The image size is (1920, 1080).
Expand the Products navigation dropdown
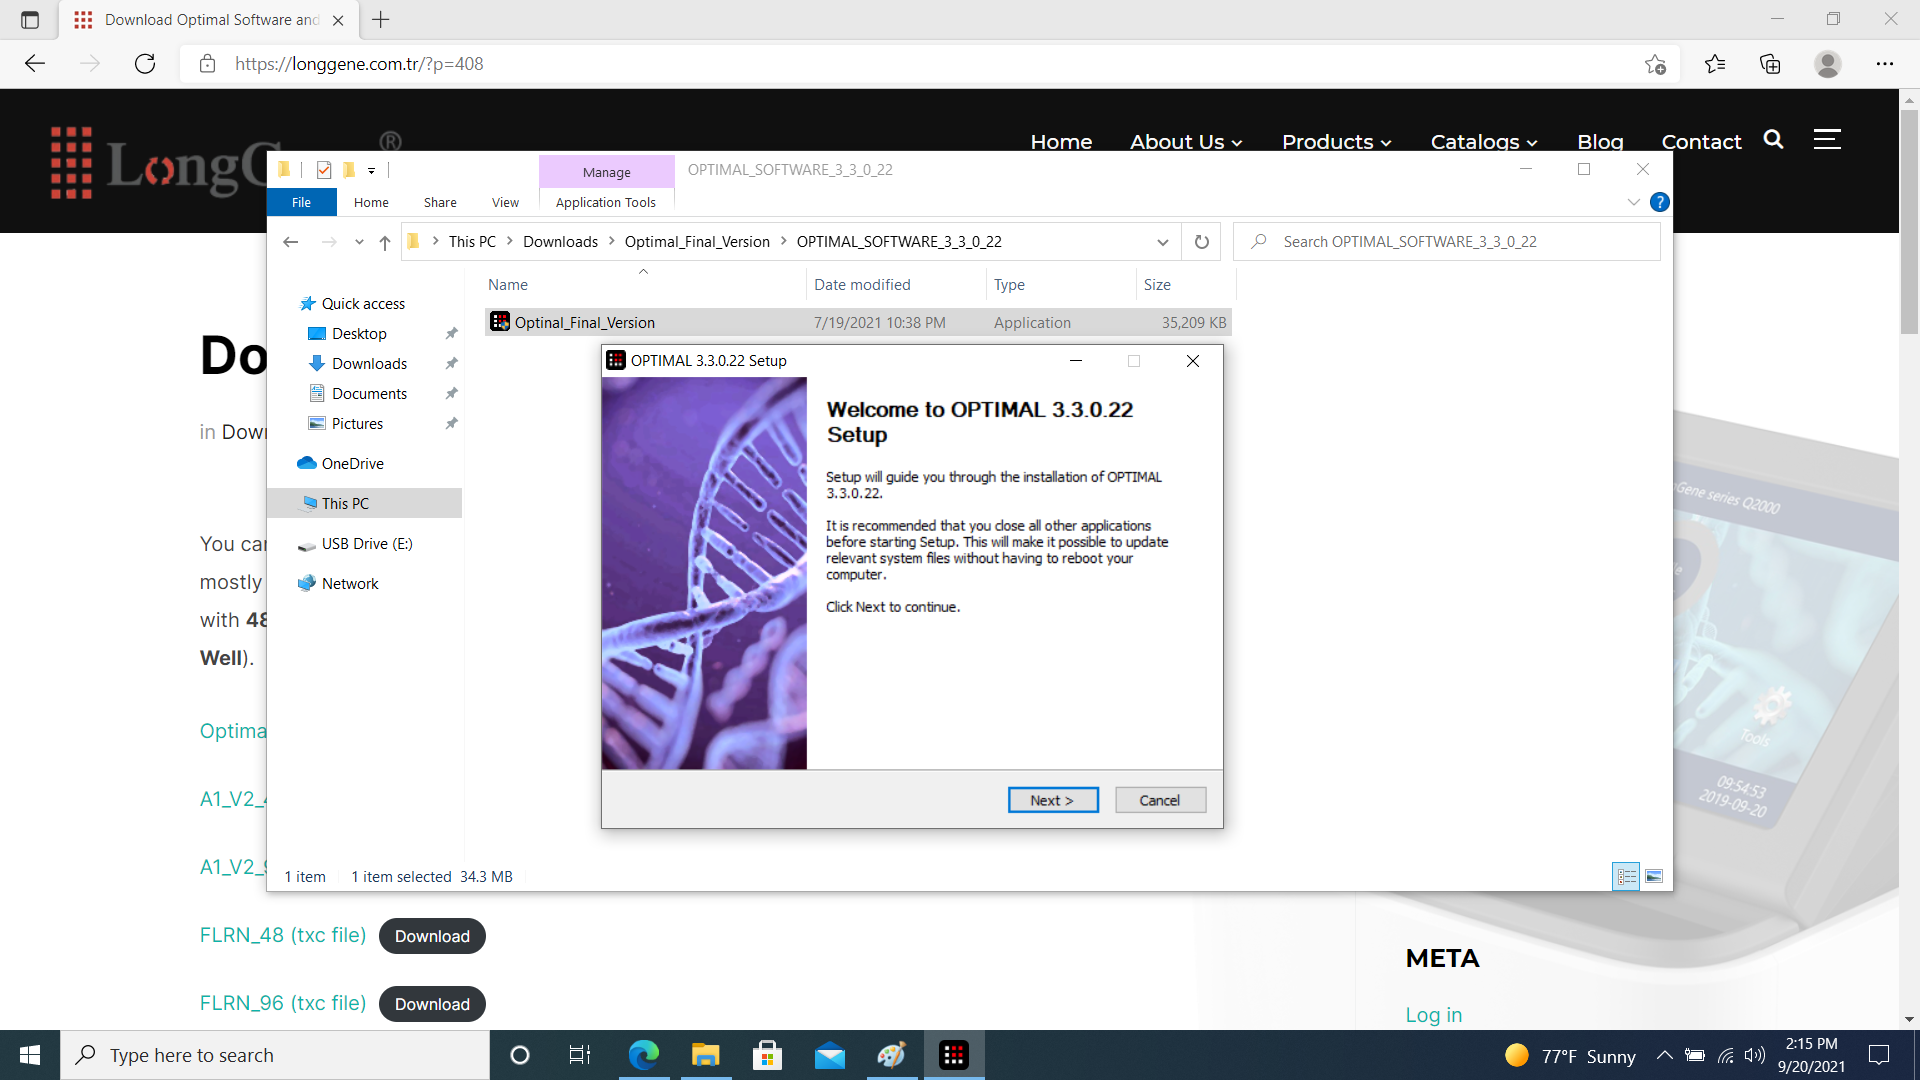coord(1336,141)
